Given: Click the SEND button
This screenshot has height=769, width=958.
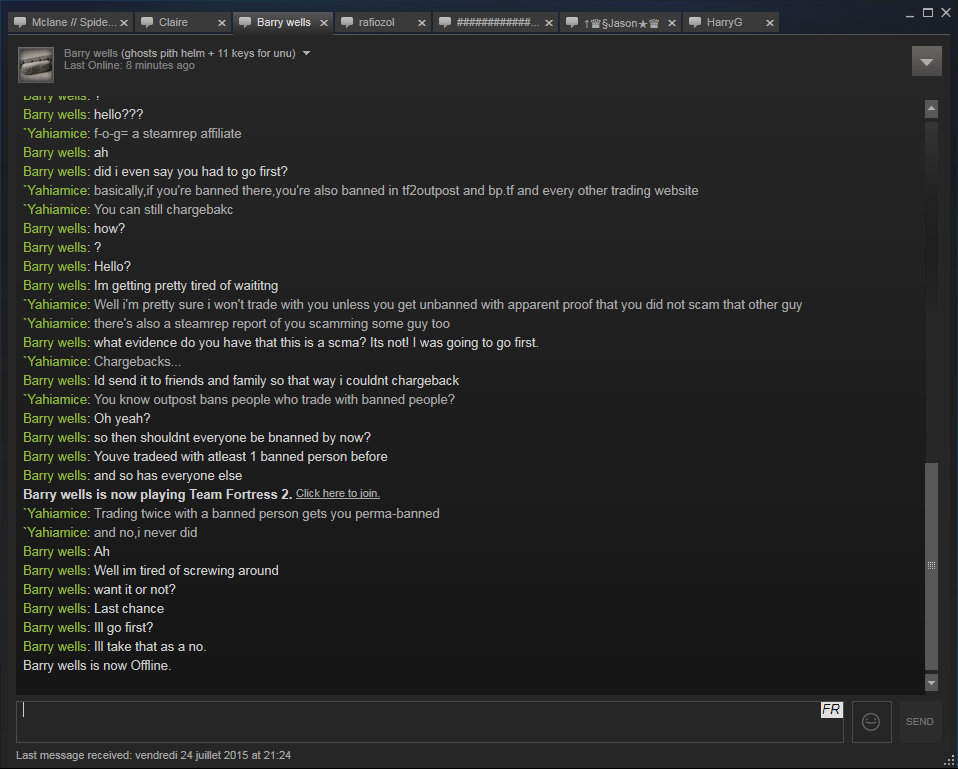Looking at the screenshot, I should pyautogui.click(x=920, y=721).
